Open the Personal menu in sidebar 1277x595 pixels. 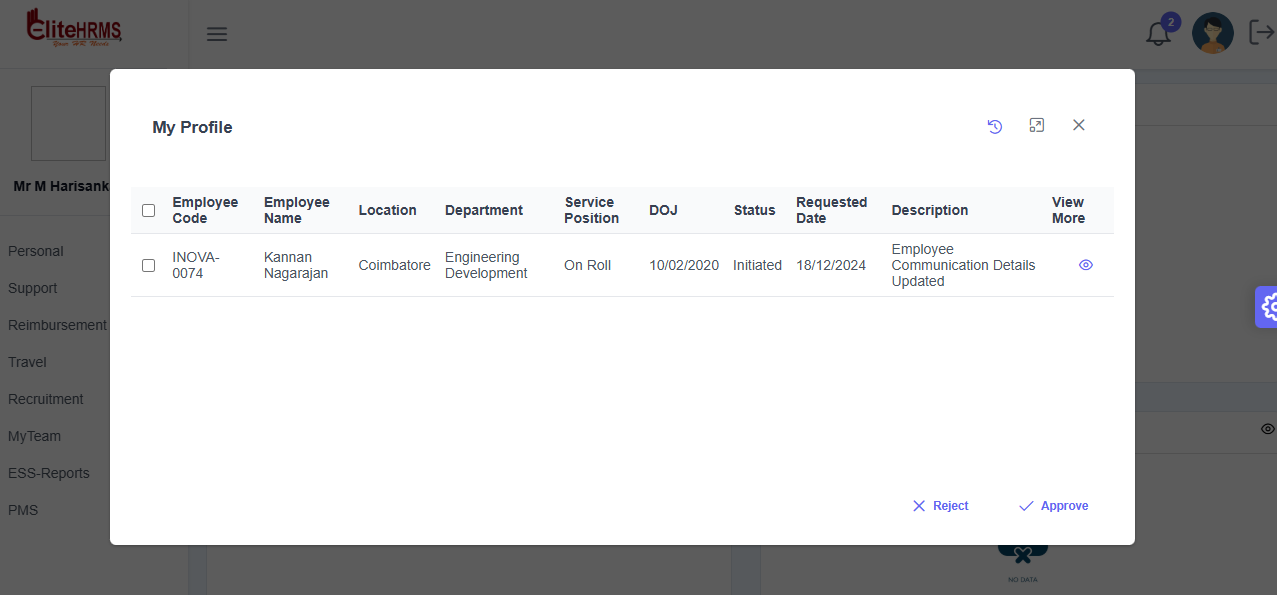click(x=36, y=251)
